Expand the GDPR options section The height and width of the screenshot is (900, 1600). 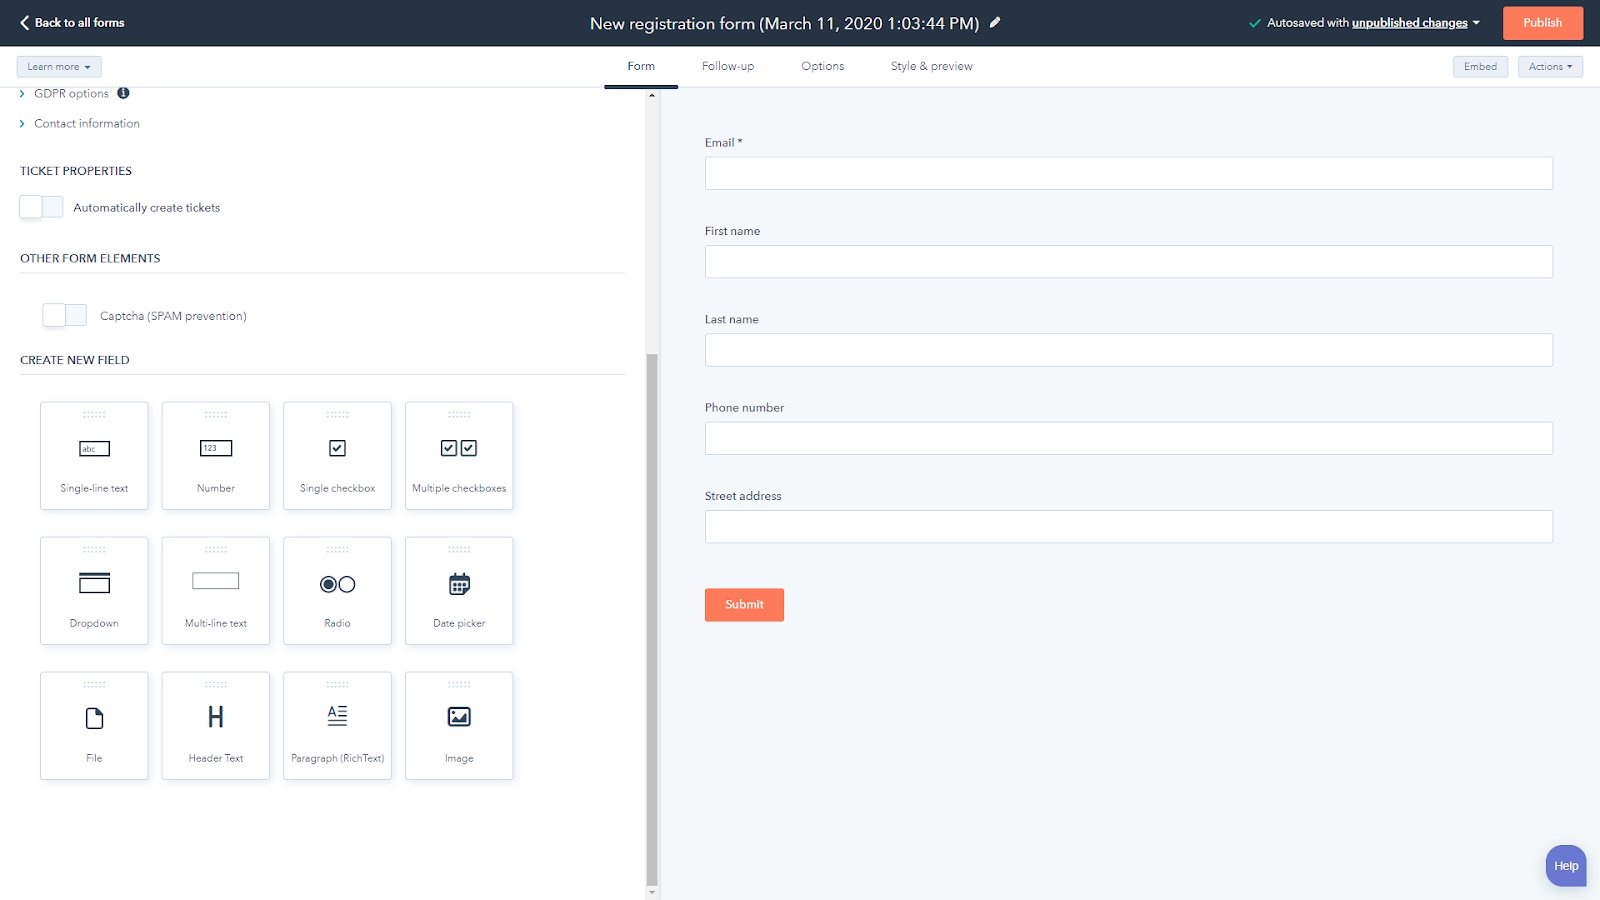tap(70, 93)
